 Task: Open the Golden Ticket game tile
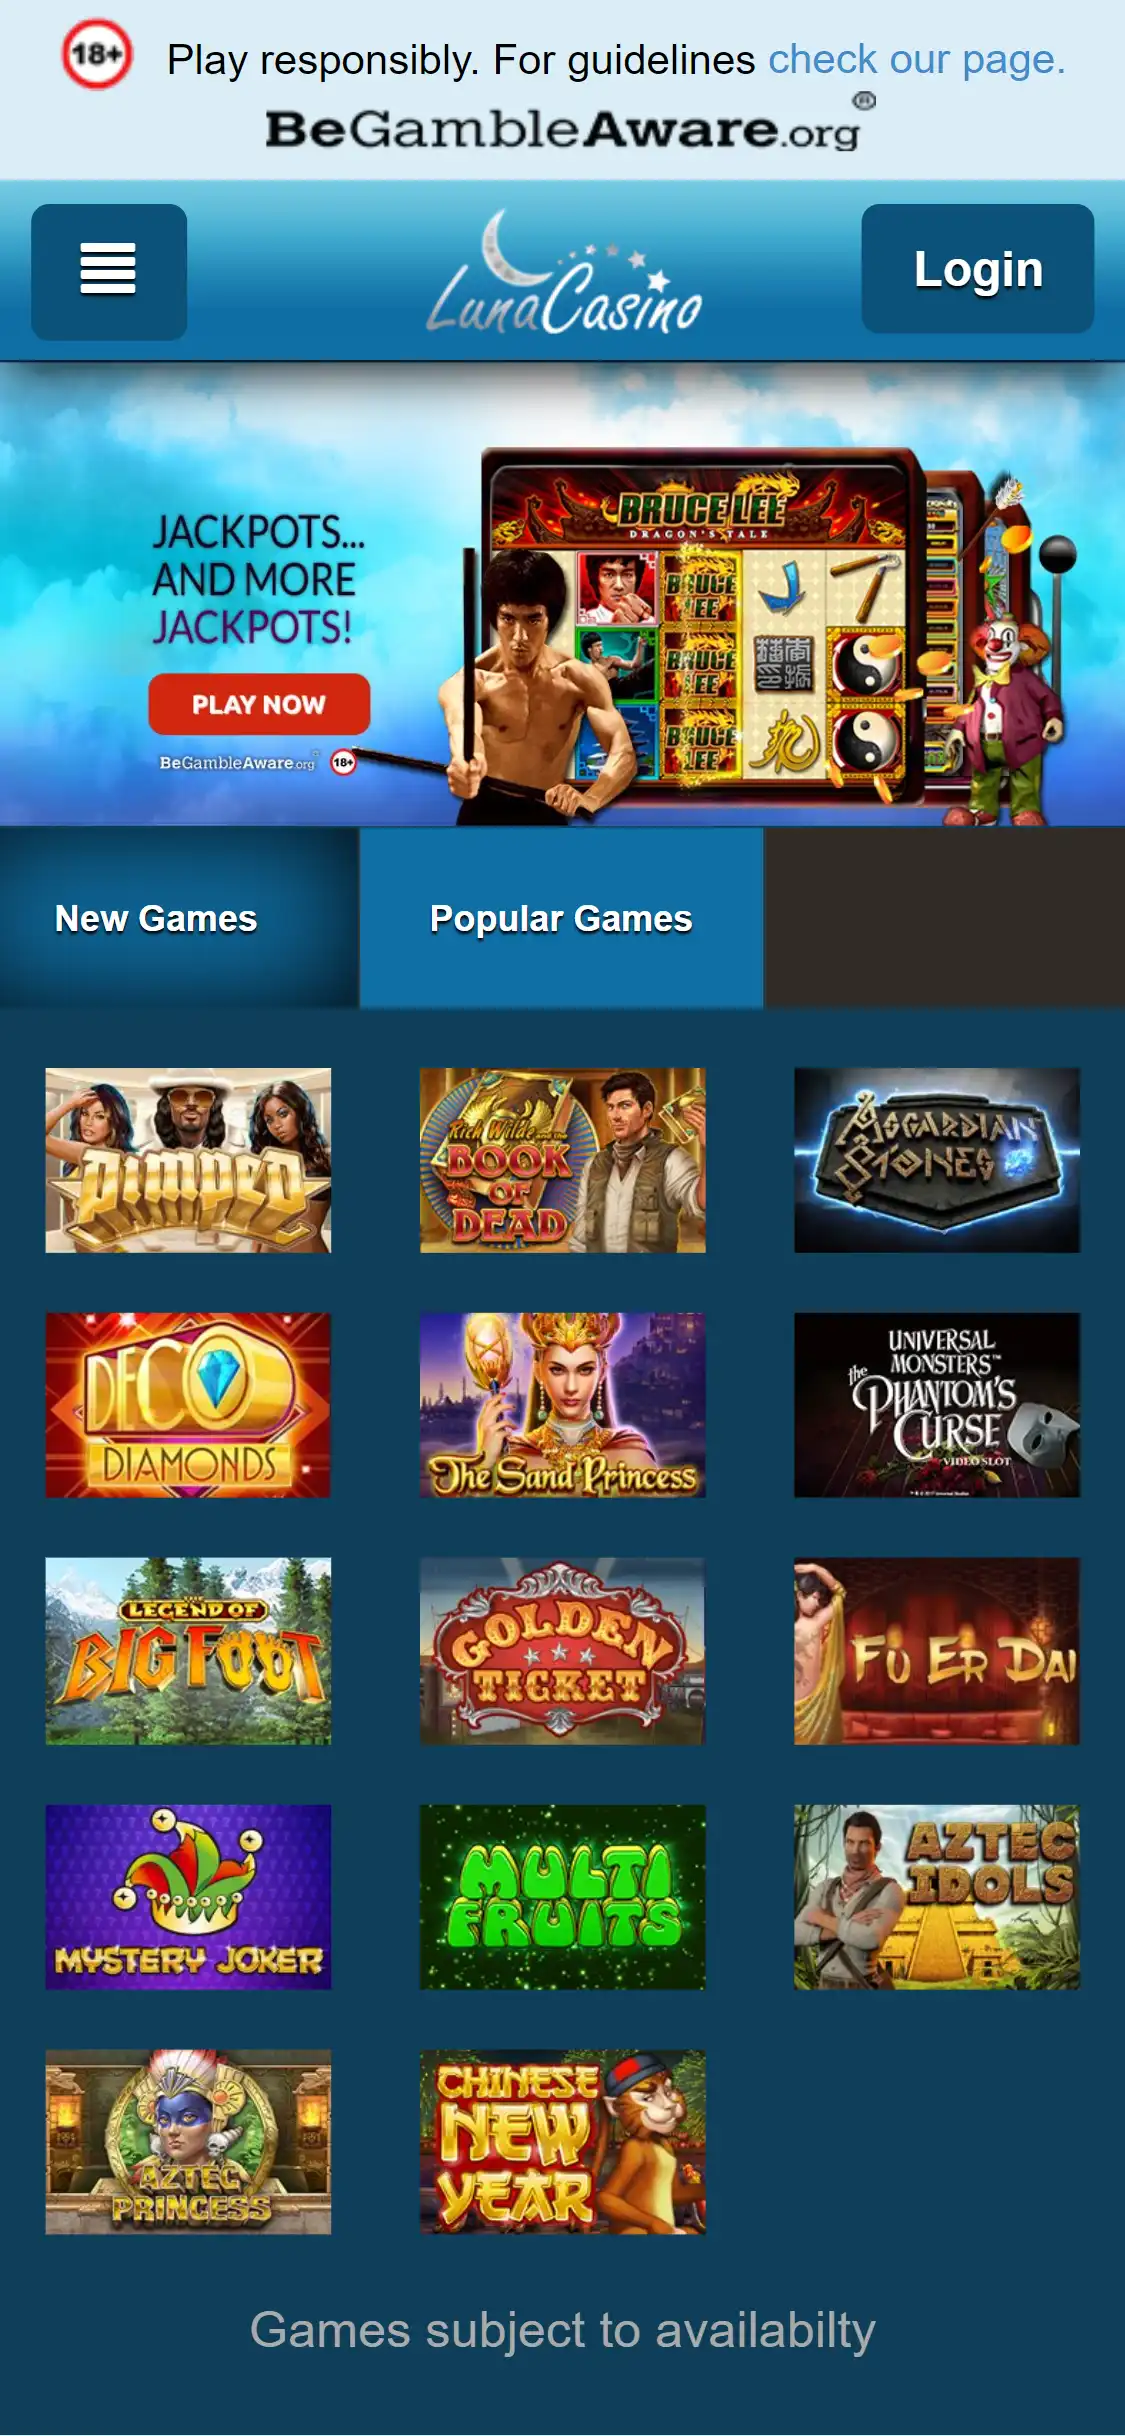[562, 1651]
